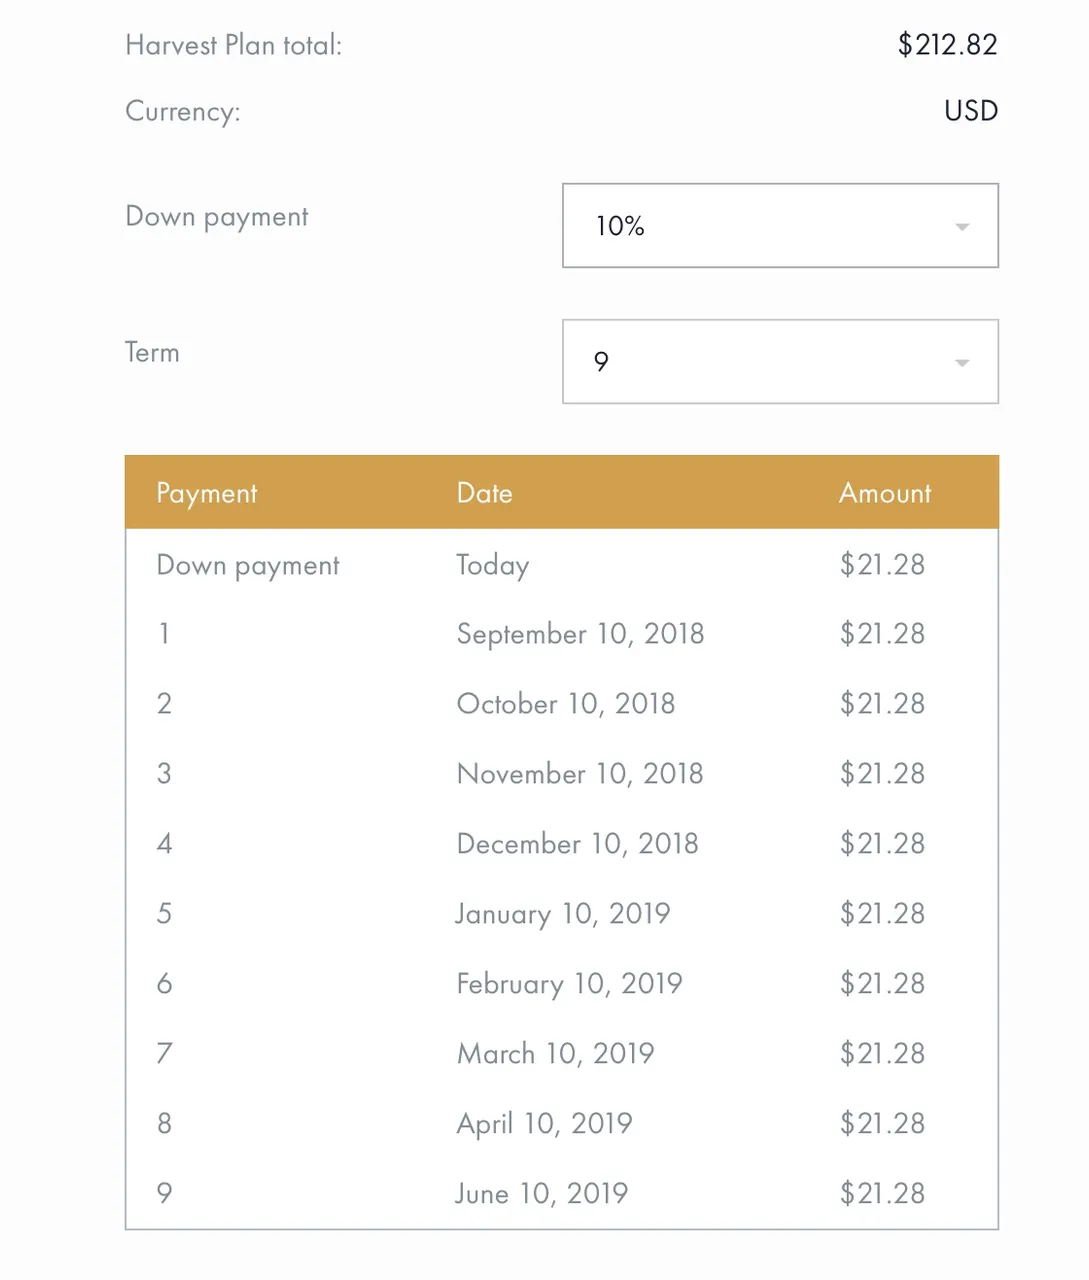Select the Down payment Today row

point(562,565)
